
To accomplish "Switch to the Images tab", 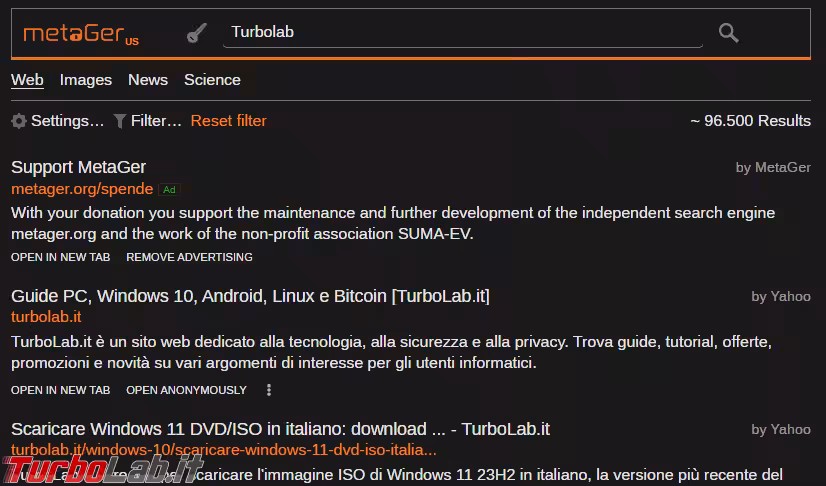I will (86, 80).
